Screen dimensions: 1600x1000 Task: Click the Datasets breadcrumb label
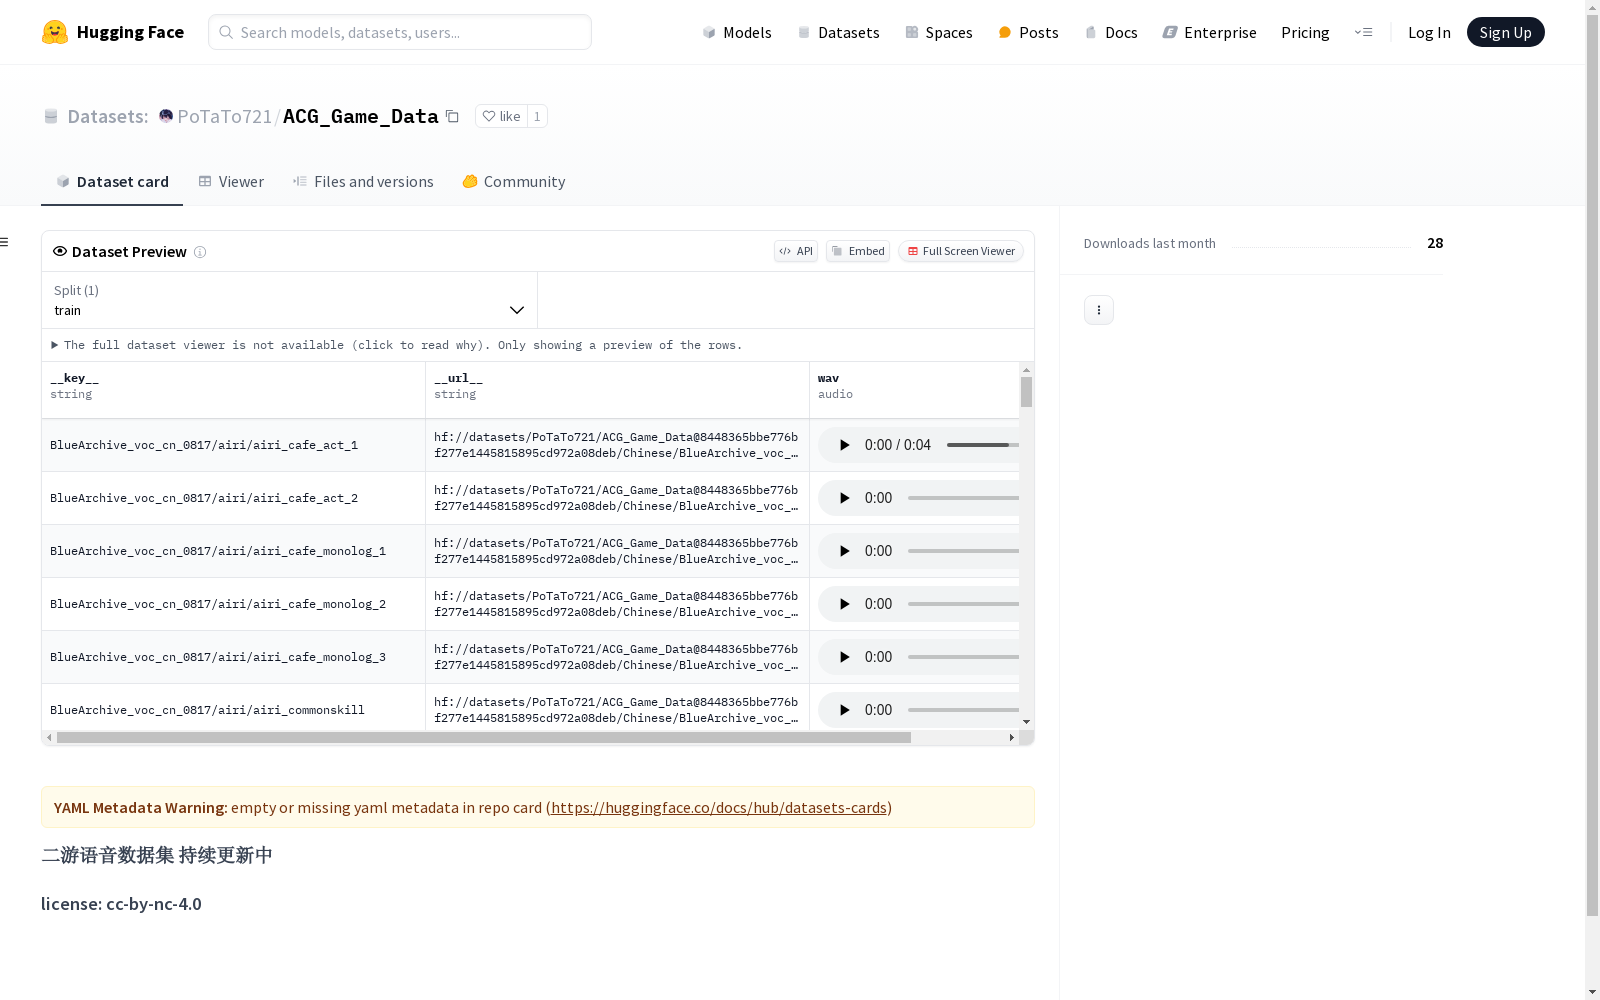pyautogui.click(x=108, y=116)
